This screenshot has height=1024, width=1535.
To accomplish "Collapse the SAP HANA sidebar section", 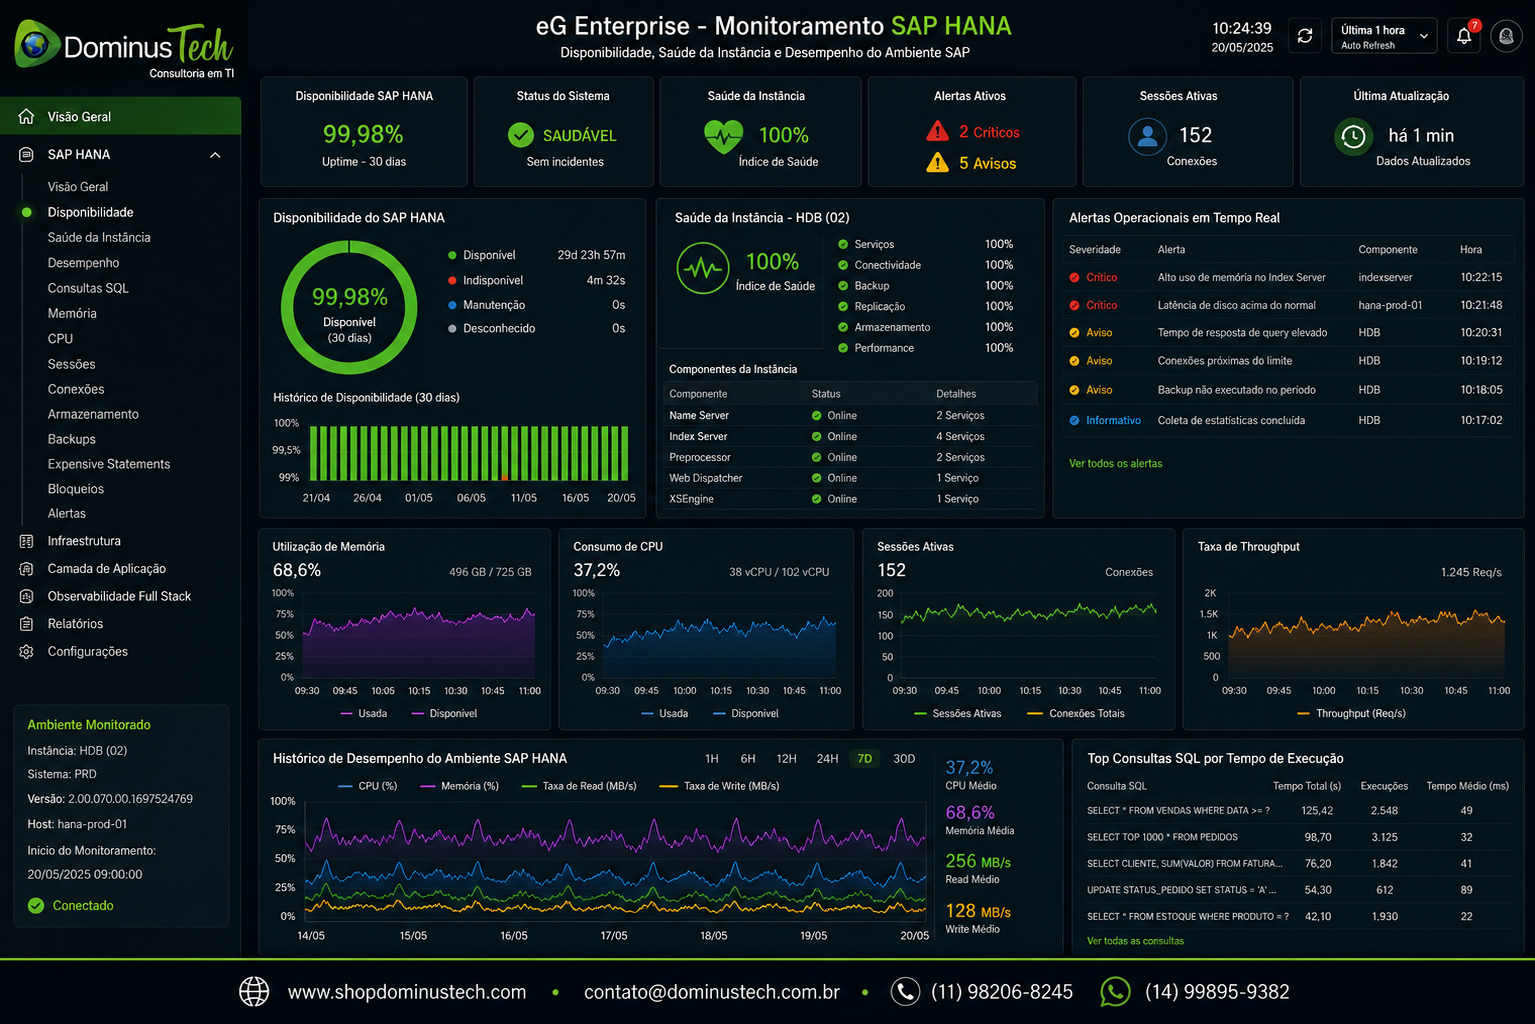I will (215, 154).
